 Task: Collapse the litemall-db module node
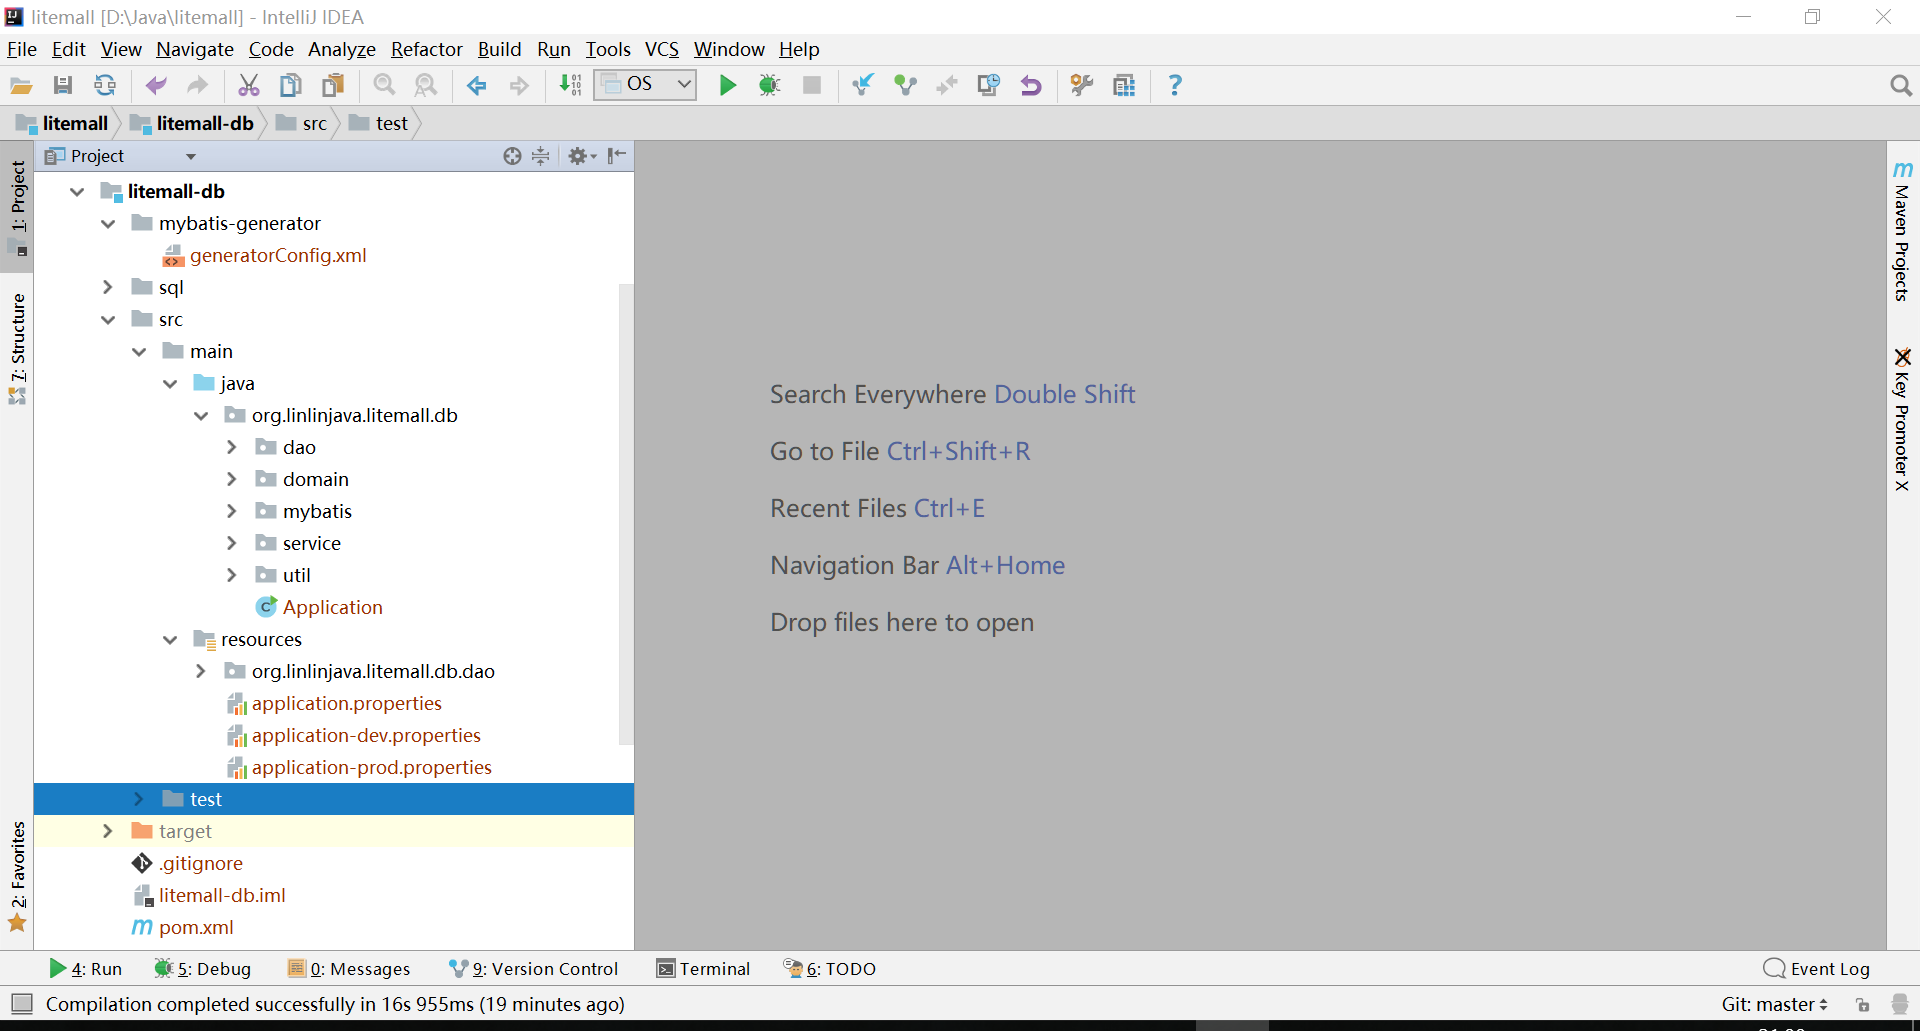point(77,191)
